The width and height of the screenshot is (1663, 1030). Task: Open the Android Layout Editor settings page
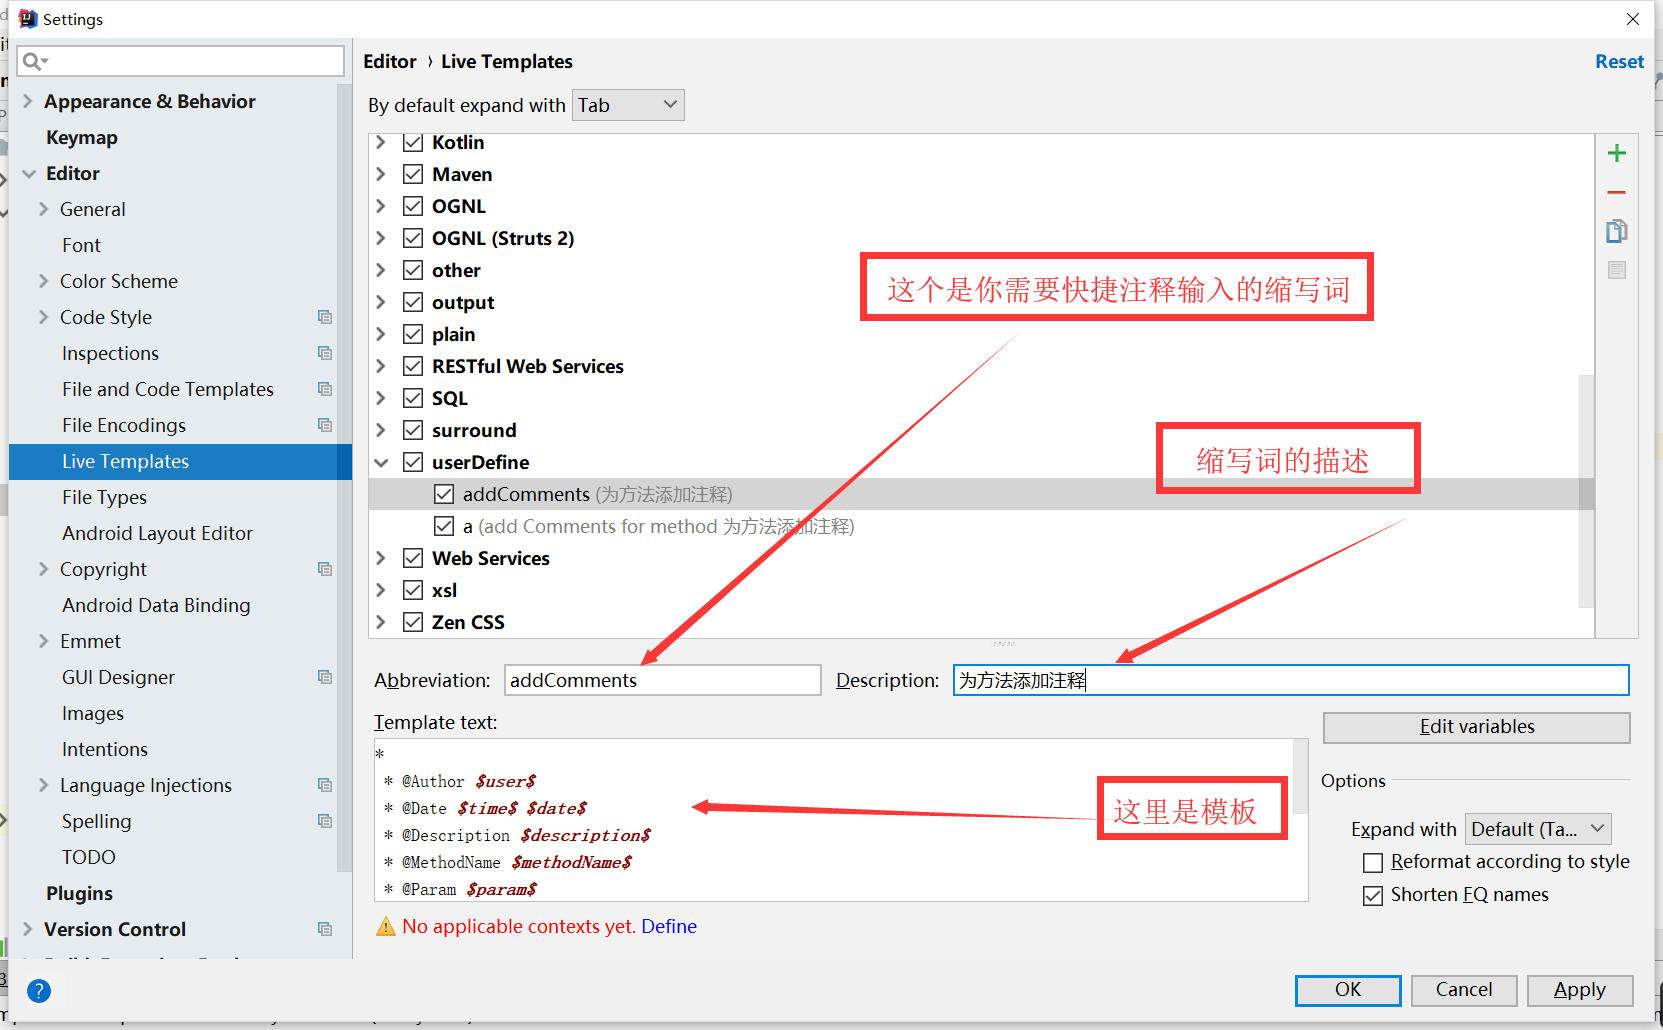(157, 534)
